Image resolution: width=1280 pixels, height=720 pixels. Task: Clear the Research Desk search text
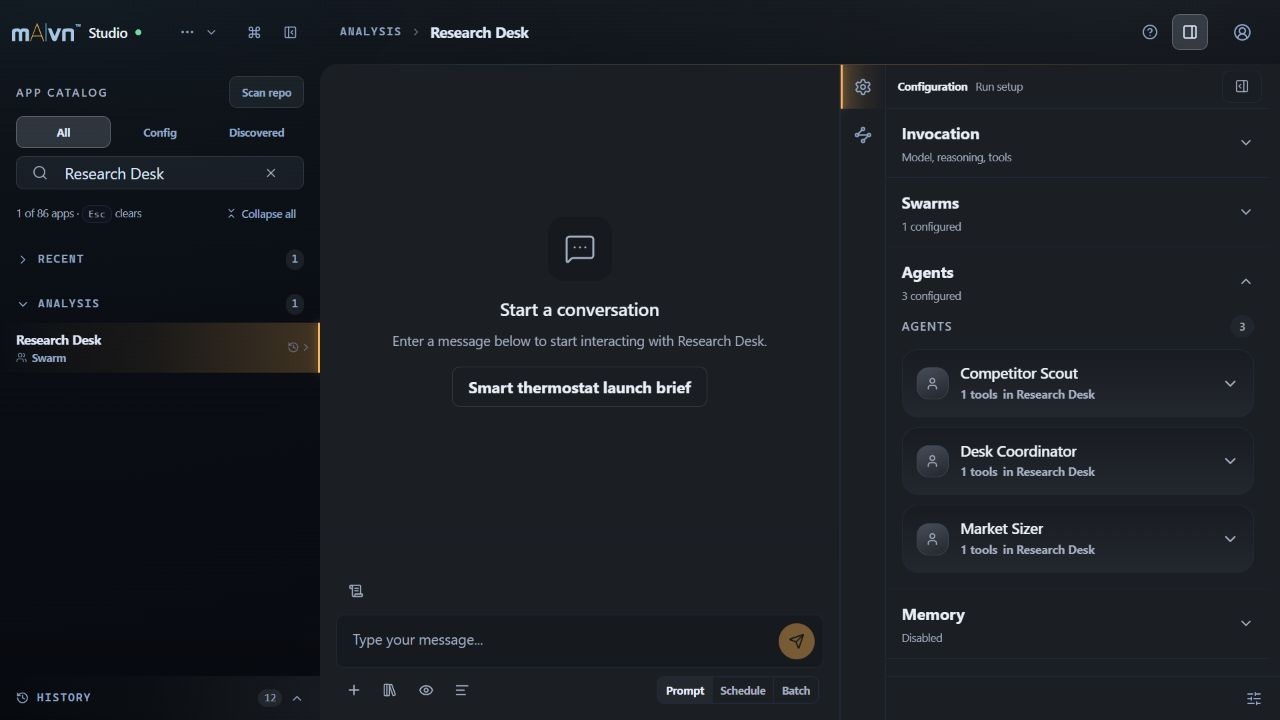[x=271, y=173]
